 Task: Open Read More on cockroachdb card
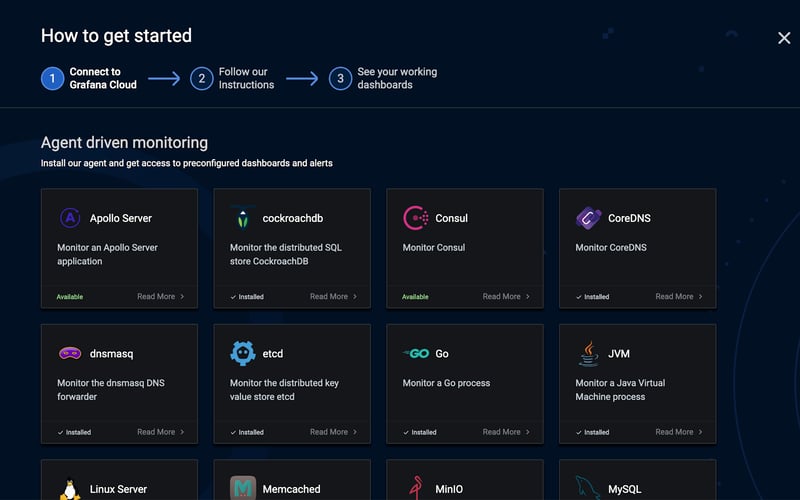coord(334,296)
